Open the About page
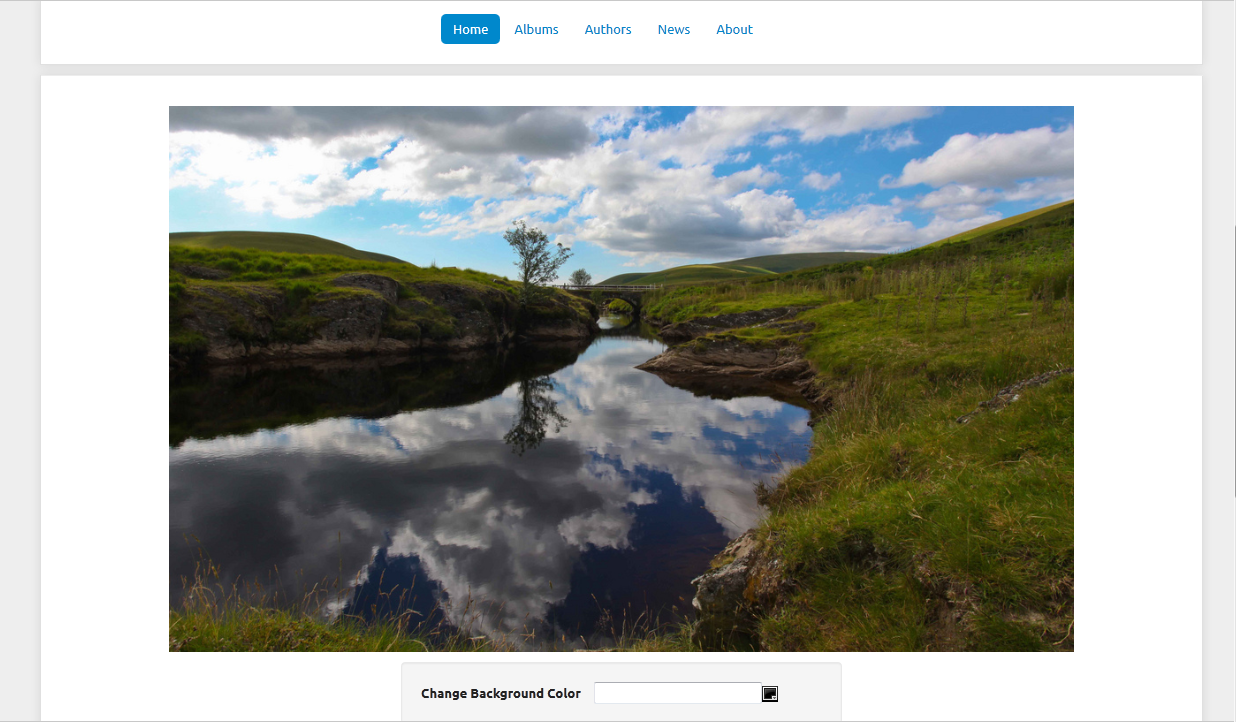The height and width of the screenshot is (722, 1236). coord(734,29)
